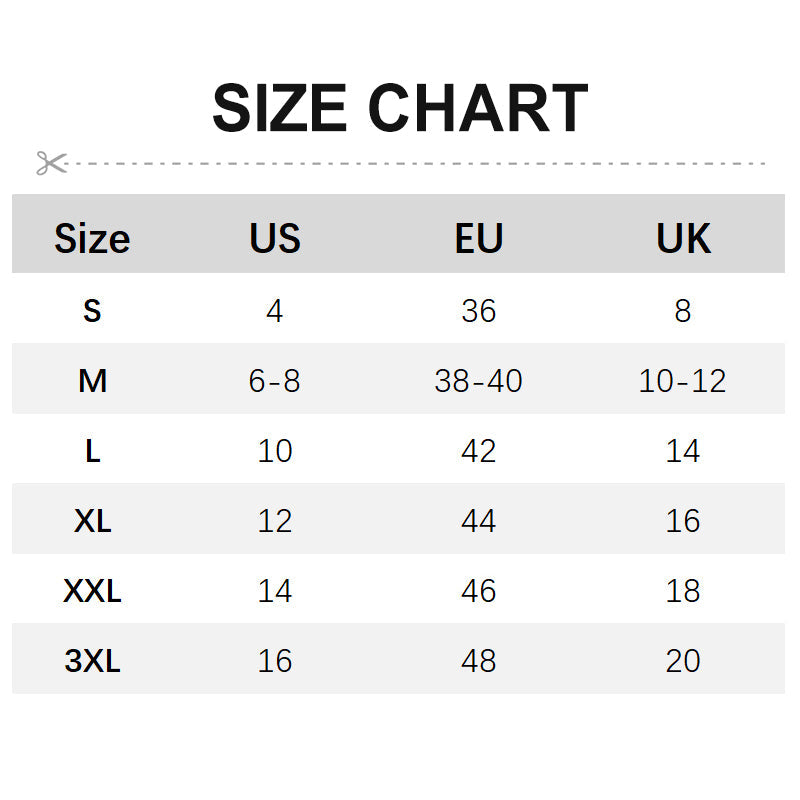The width and height of the screenshot is (800, 800).
Task: Click the S size row label
Action: (x=92, y=311)
